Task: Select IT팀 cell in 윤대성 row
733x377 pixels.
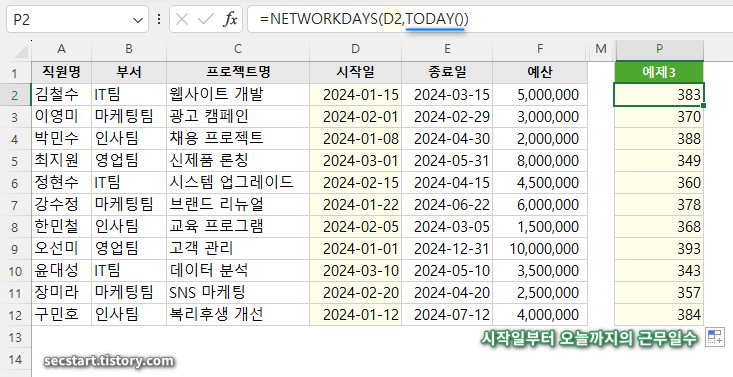Action: (x=129, y=271)
